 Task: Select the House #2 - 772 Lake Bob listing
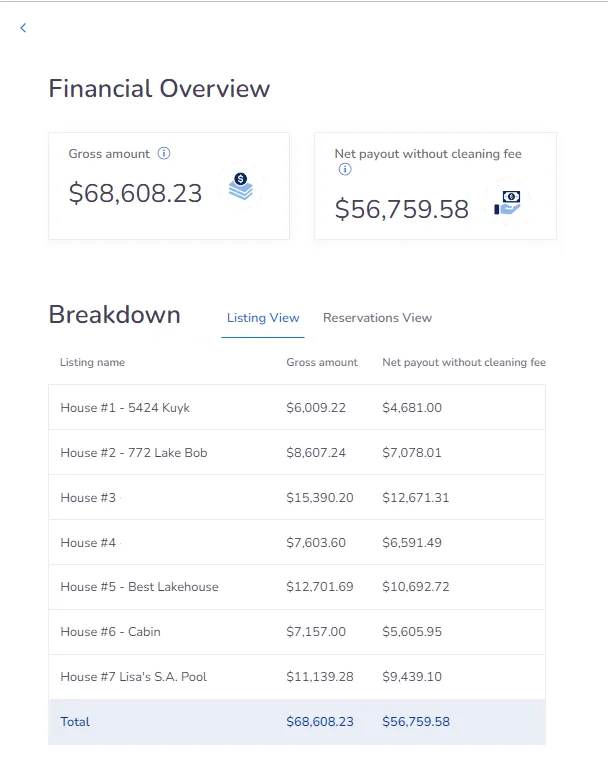[134, 453]
